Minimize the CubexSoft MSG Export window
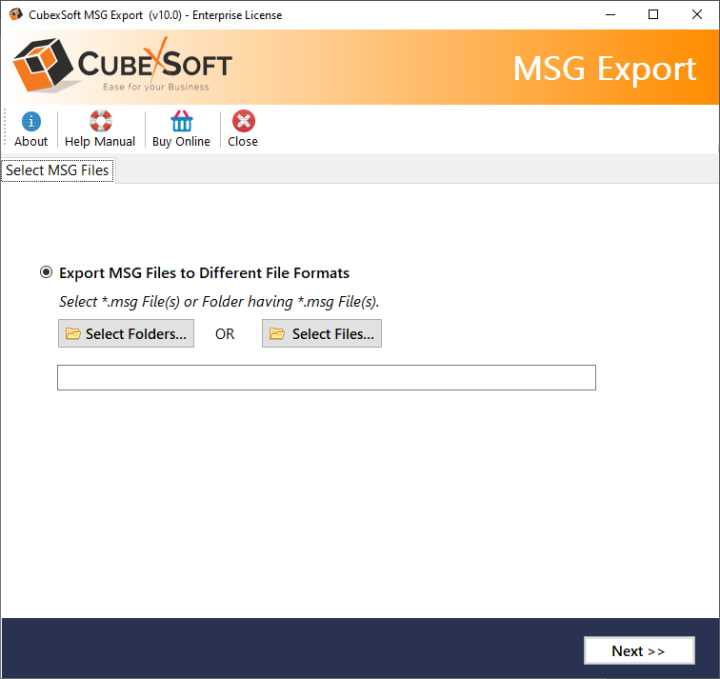720x679 pixels. [610, 15]
